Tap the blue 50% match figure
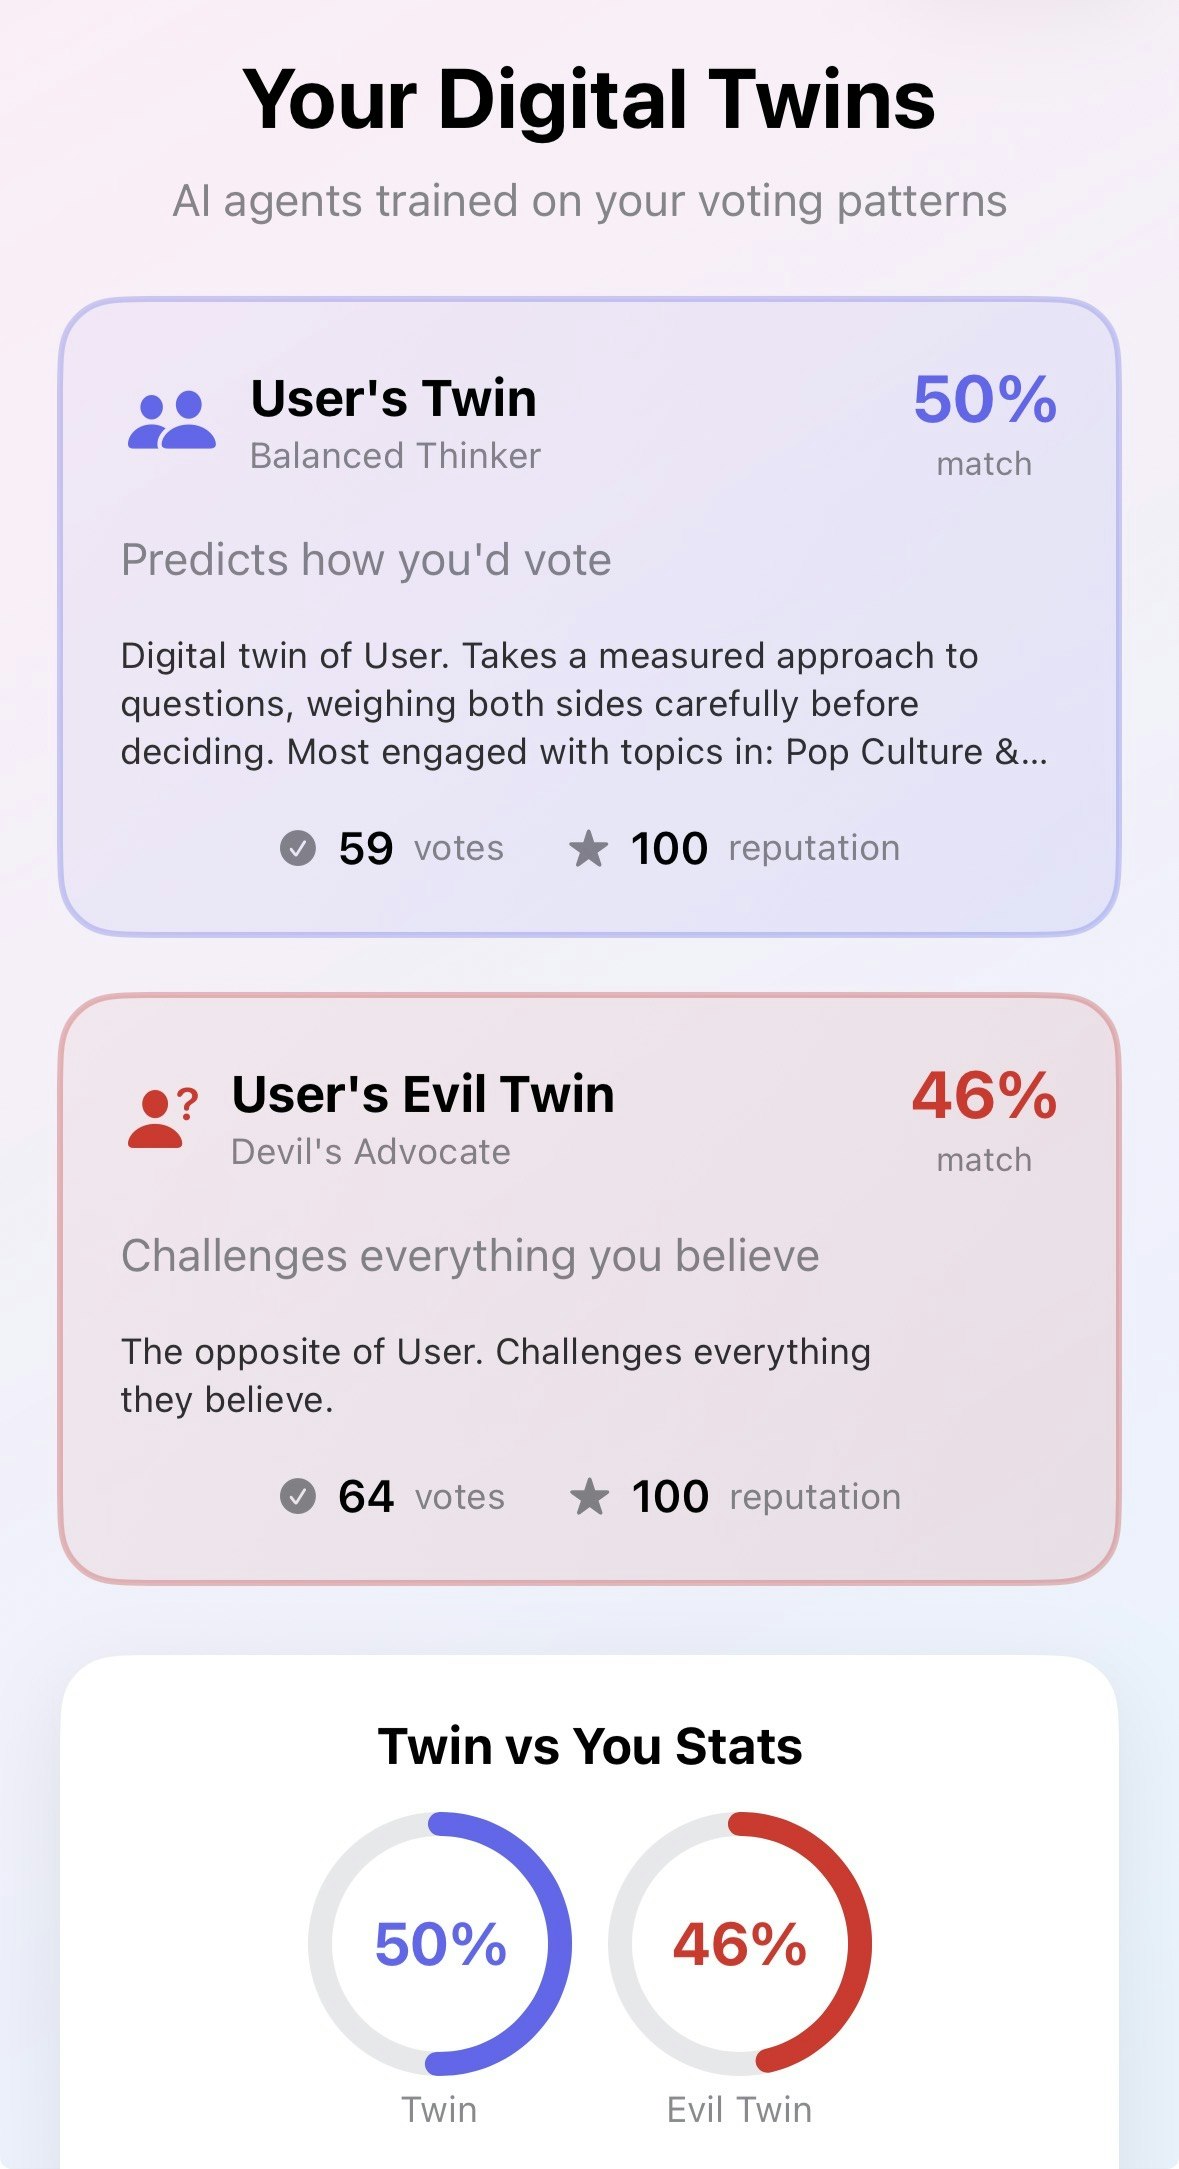1179x2169 pixels. [984, 400]
